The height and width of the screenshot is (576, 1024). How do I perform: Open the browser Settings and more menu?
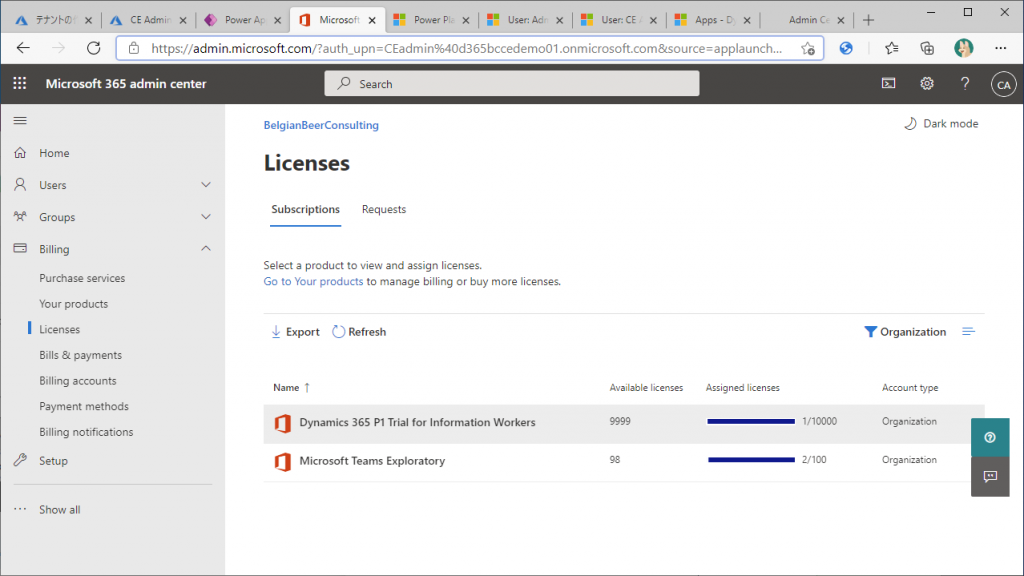(1000, 48)
